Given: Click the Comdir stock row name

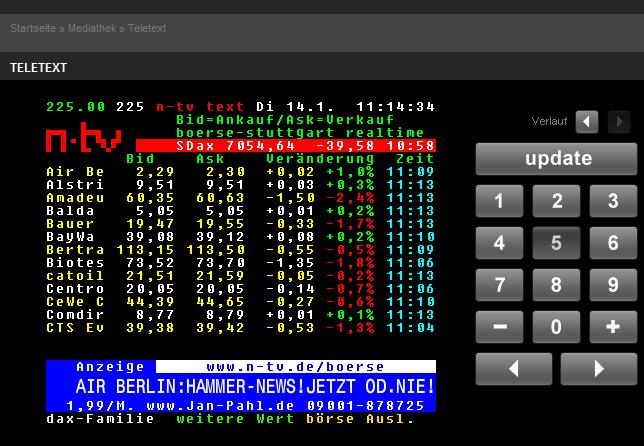Looking at the screenshot, I should pos(75,315).
